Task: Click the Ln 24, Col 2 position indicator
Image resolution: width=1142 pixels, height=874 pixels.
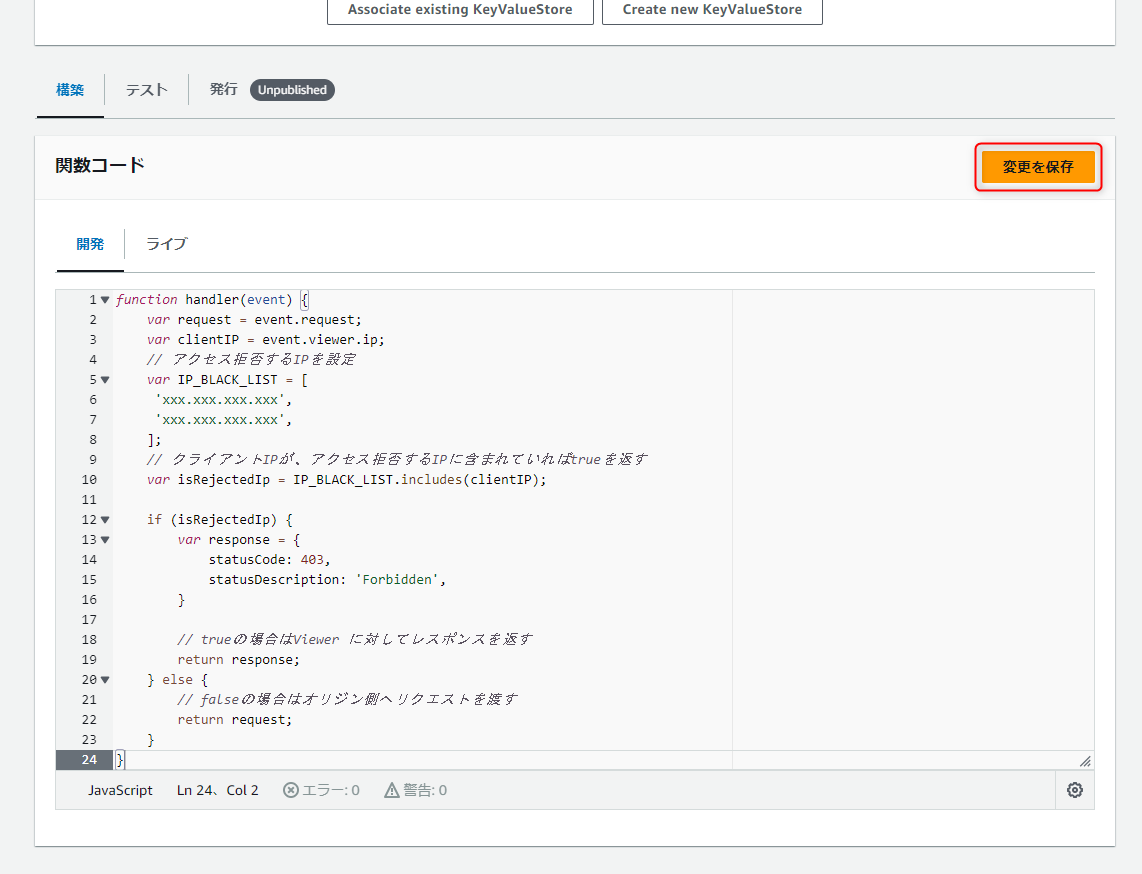Action: [x=217, y=790]
